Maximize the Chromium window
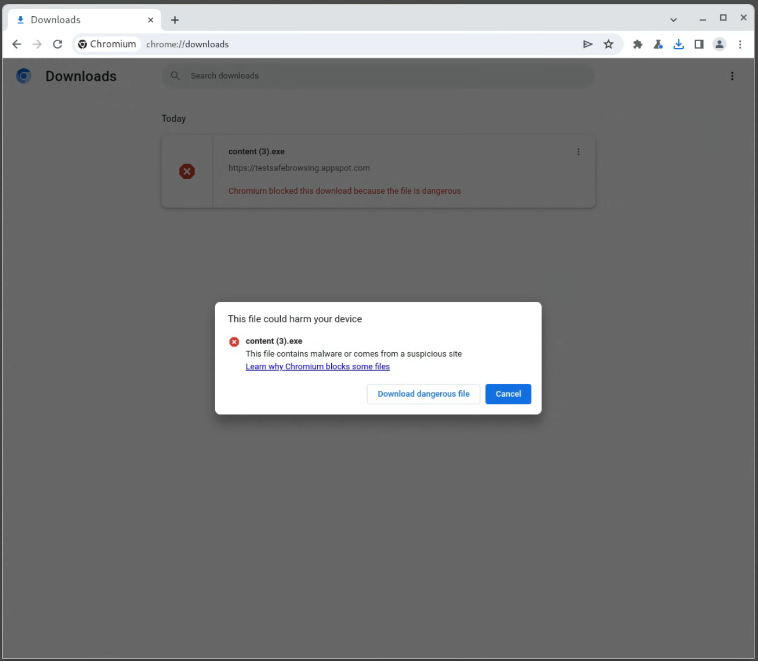The height and width of the screenshot is (662, 758). coord(723,18)
